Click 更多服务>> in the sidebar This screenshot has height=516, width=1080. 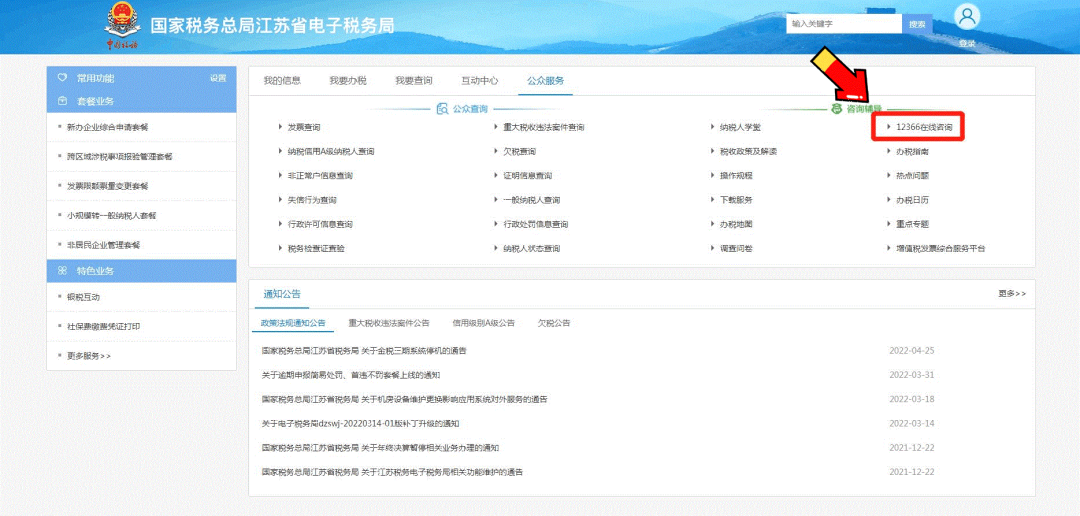(x=88, y=356)
